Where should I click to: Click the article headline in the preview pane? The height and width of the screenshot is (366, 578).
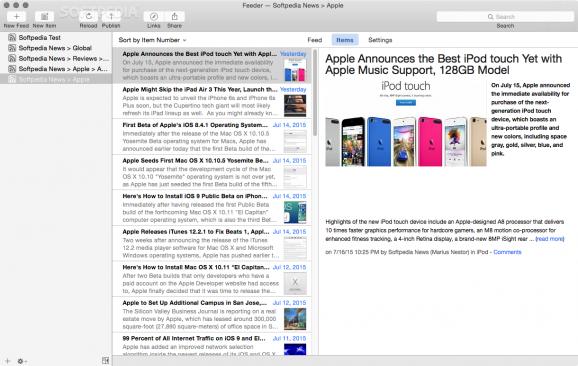tap(443, 64)
